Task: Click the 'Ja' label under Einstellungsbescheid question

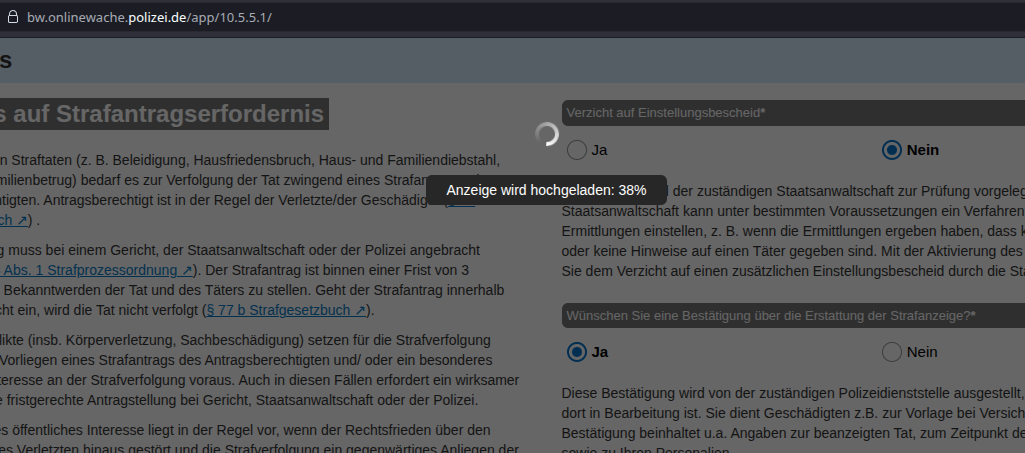Action: (600, 150)
